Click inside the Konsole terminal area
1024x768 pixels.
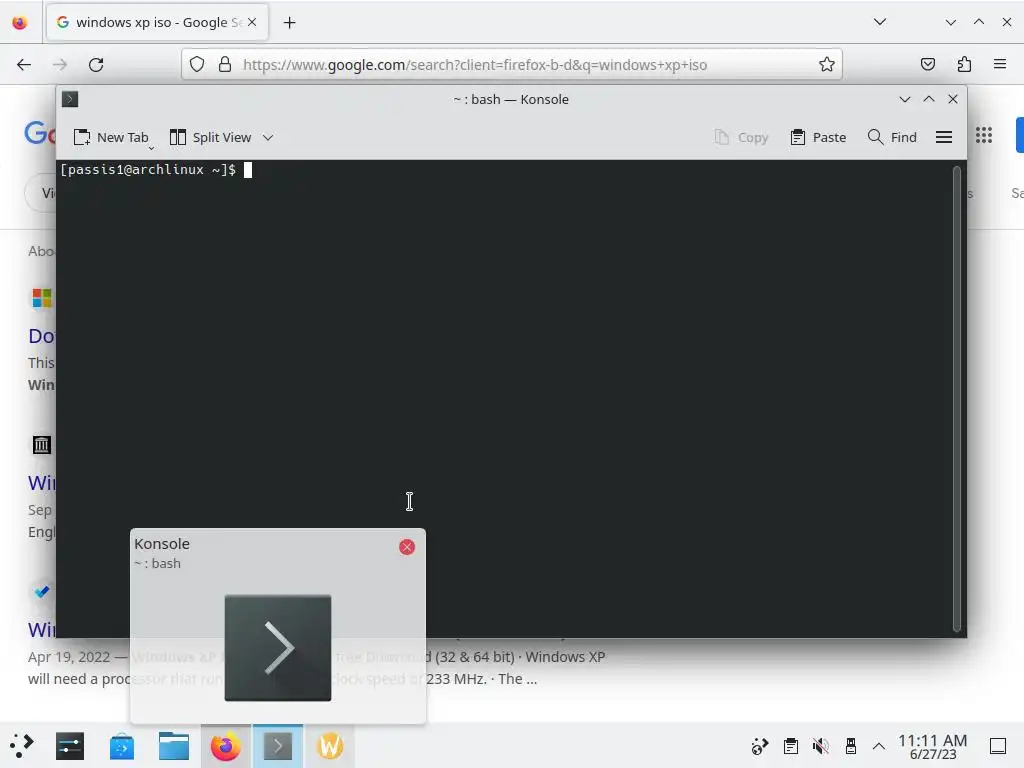tap(503, 398)
